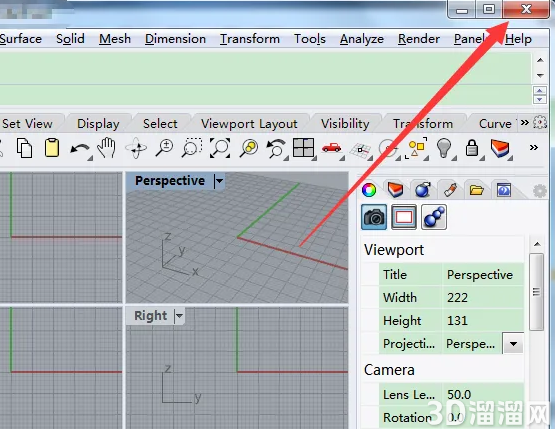The width and height of the screenshot is (555, 429).
Task: Open the Dimension menu
Action: point(175,39)
